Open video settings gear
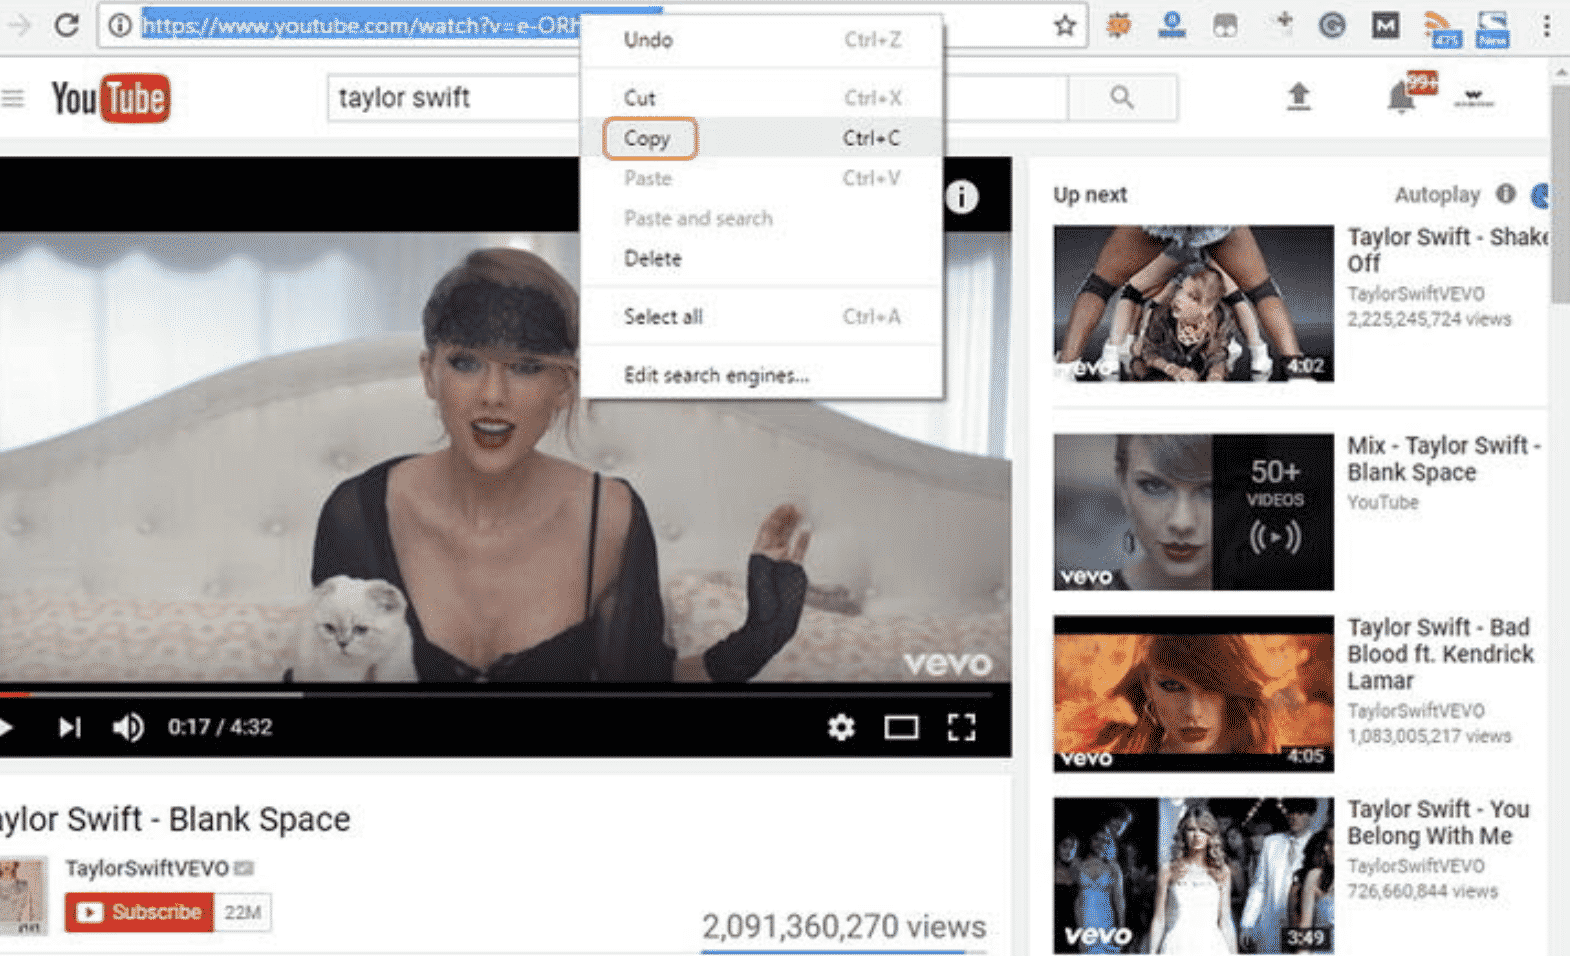The width and height of the screenshot is (1570, 956). point(841,727)
